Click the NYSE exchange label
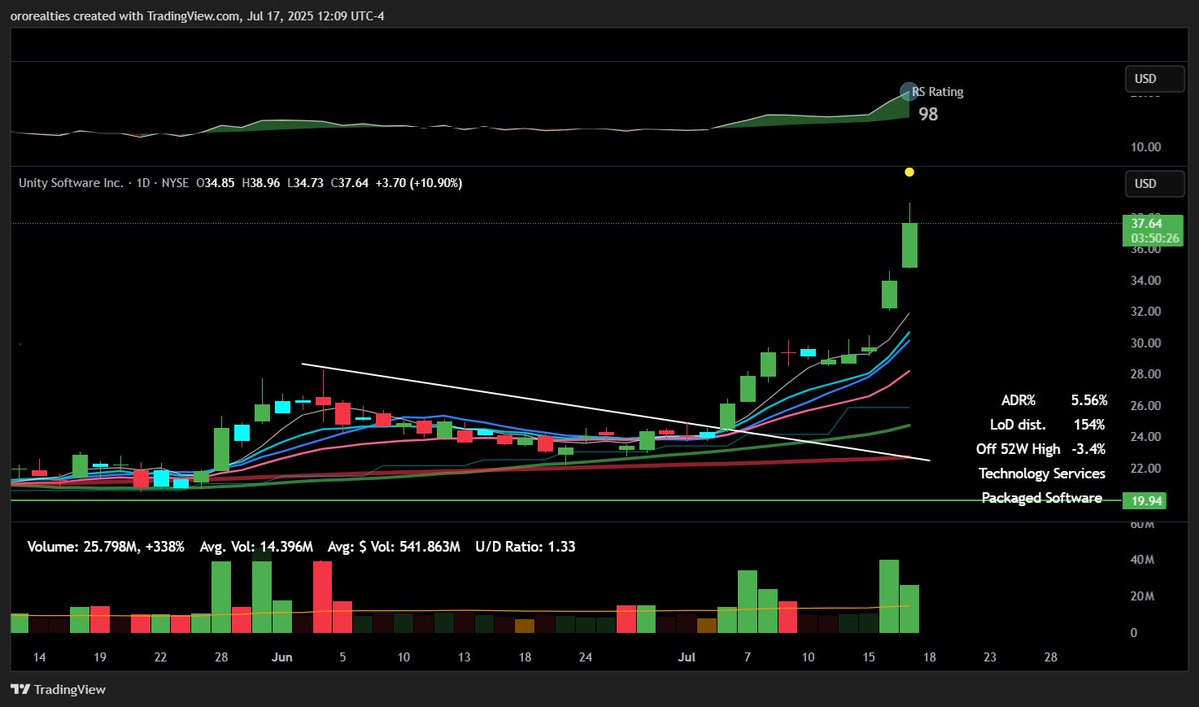The image size is (1199, 707). 175,183
